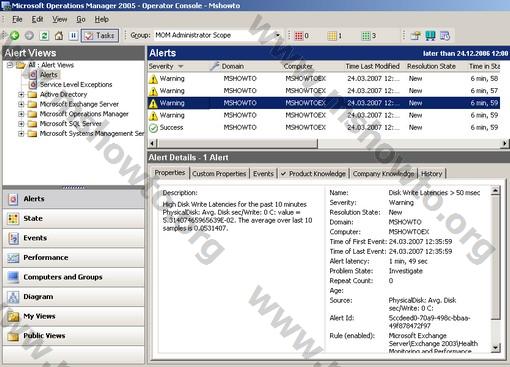The image size is (510, 367).
Task: Click the Performance chart icon
Action: 13,258
